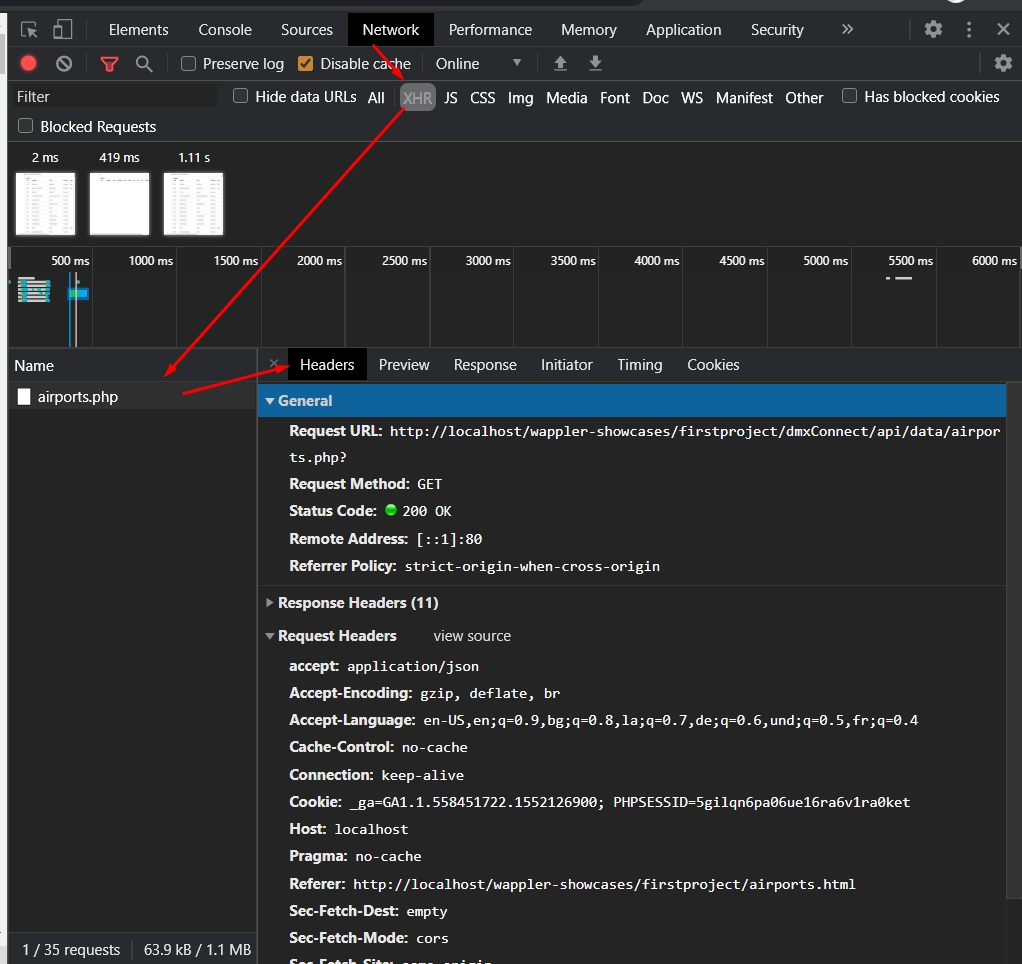Open the Online throttling dropdown
The image size is (1022, 964).
click(478, 64)
